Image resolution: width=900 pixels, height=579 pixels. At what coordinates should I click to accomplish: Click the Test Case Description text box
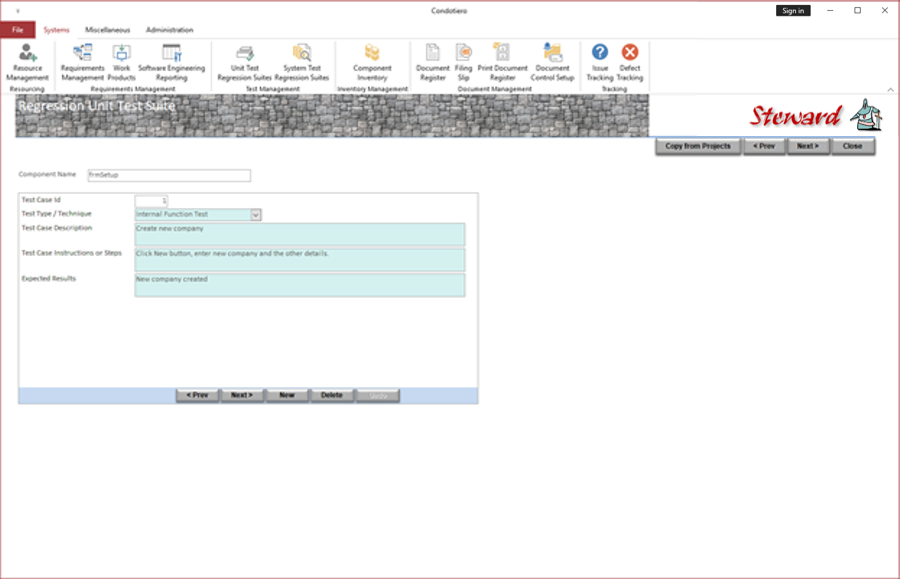300,234
